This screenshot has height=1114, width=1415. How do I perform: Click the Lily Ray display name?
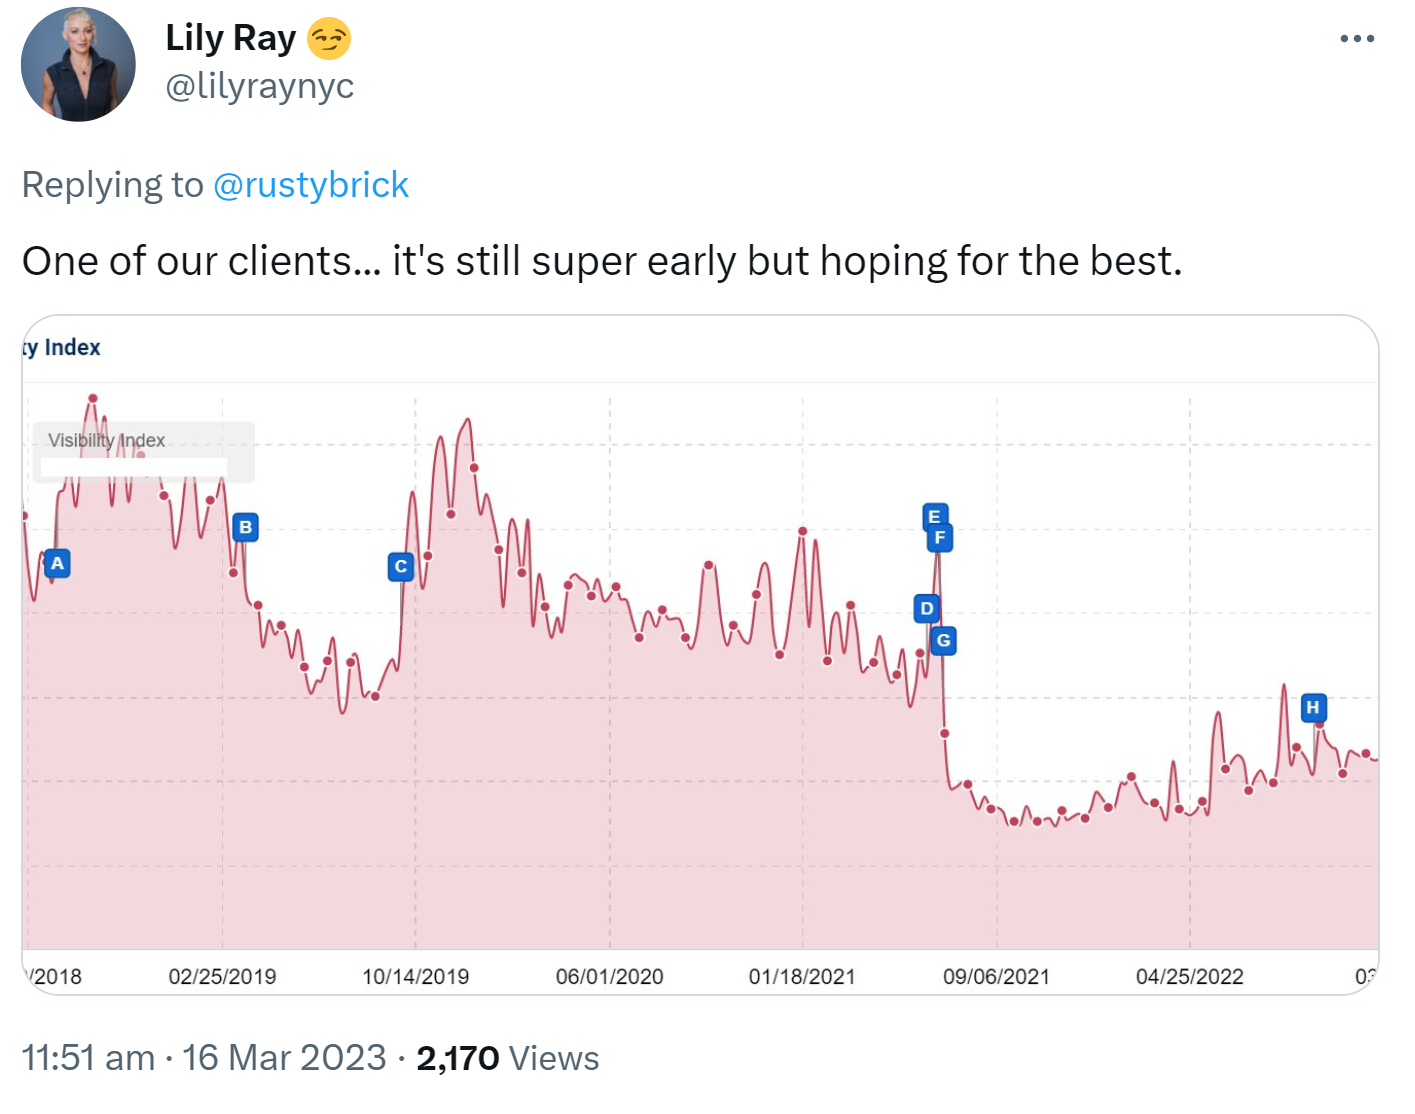click(231, 37)
